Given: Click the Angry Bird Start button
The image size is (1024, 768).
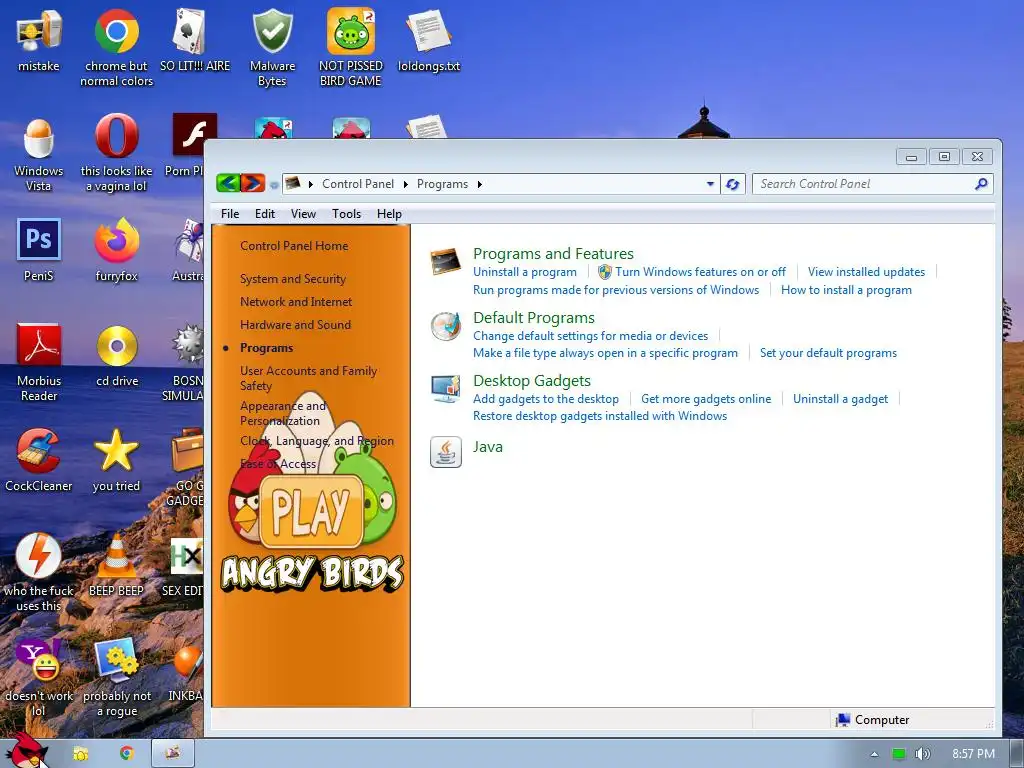Looking at the screenshot, I should [27, 751].
